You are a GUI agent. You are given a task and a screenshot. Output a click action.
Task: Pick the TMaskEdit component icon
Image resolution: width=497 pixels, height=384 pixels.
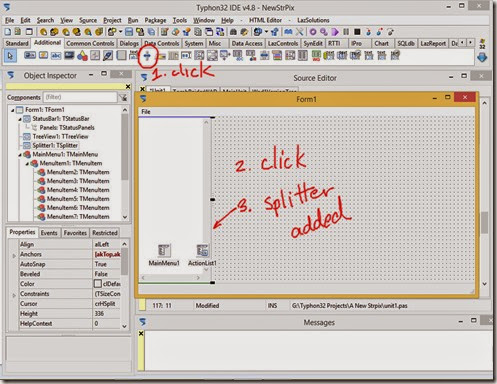tap(186, 55)
